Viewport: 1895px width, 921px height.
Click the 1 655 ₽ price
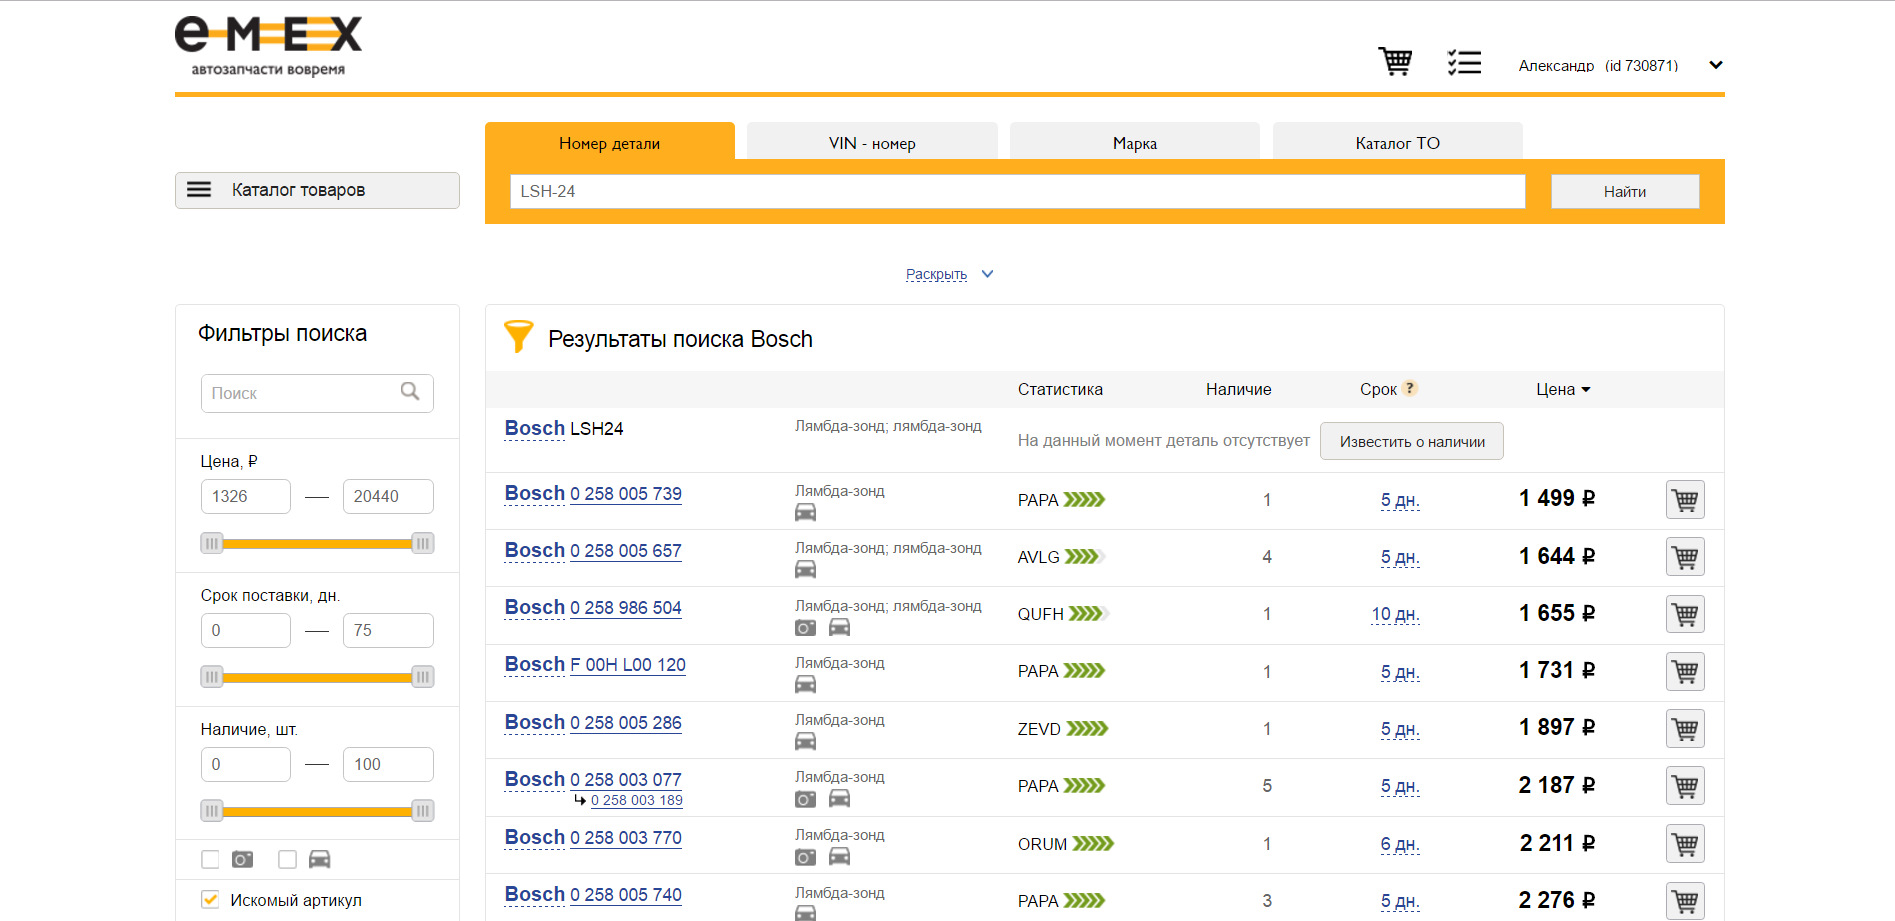[x=1557, y=613]
